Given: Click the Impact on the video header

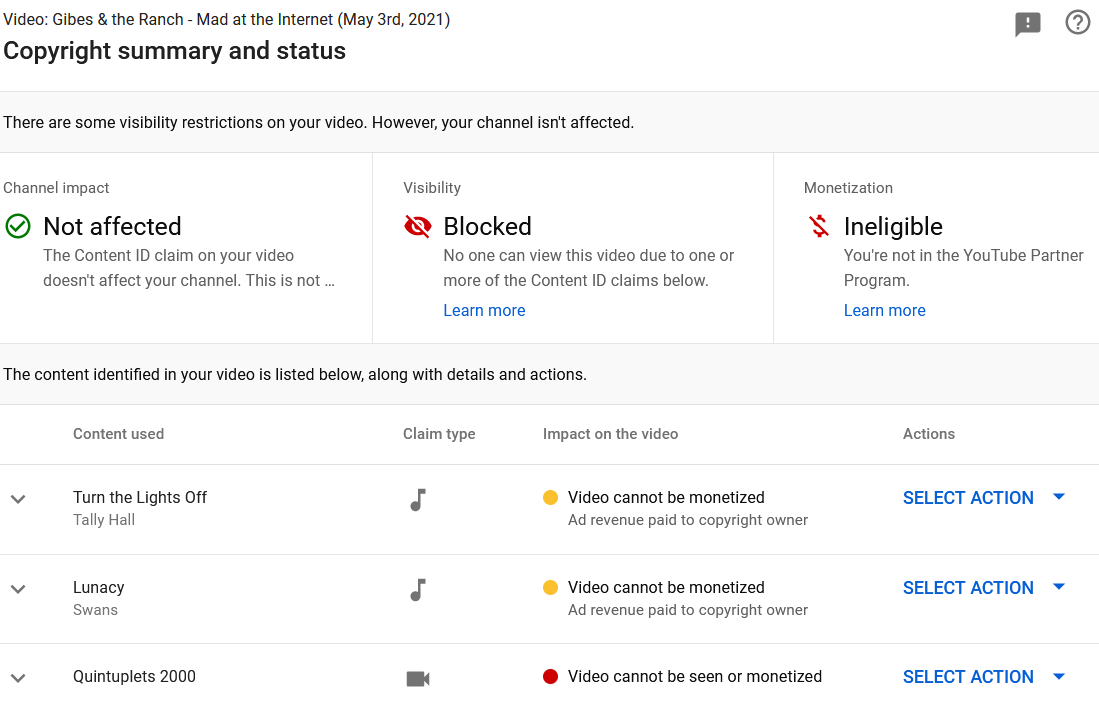Looking at the screenshot, I should 610,434.
